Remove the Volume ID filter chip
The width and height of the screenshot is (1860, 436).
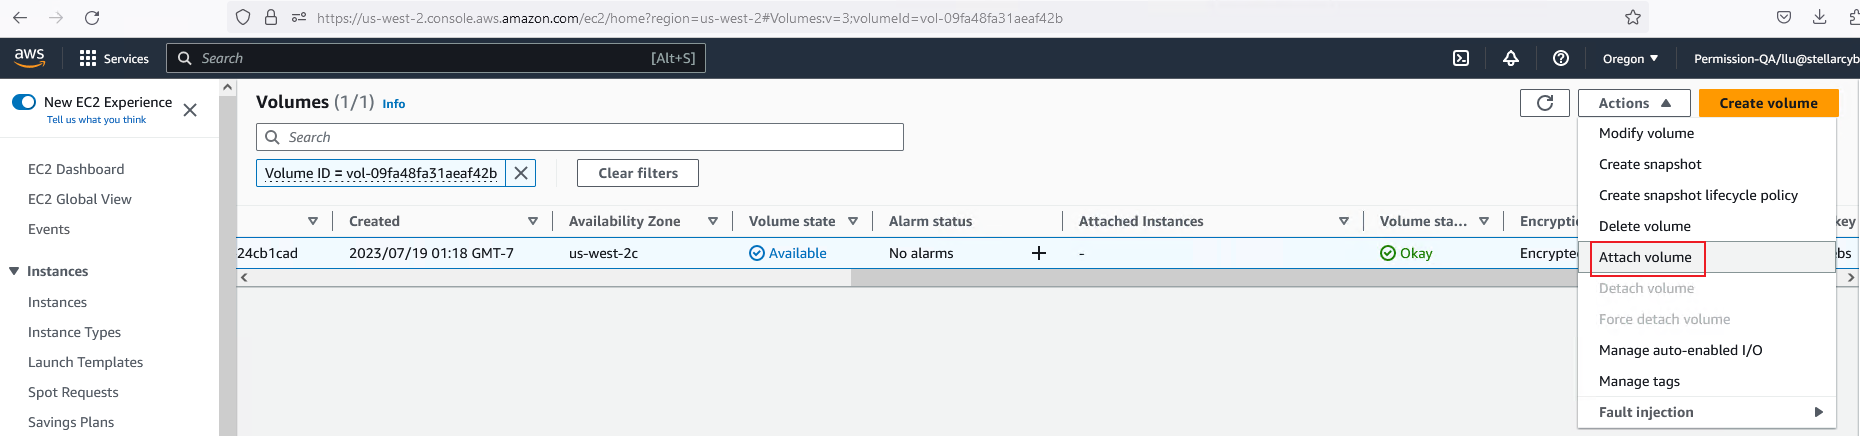521,173
